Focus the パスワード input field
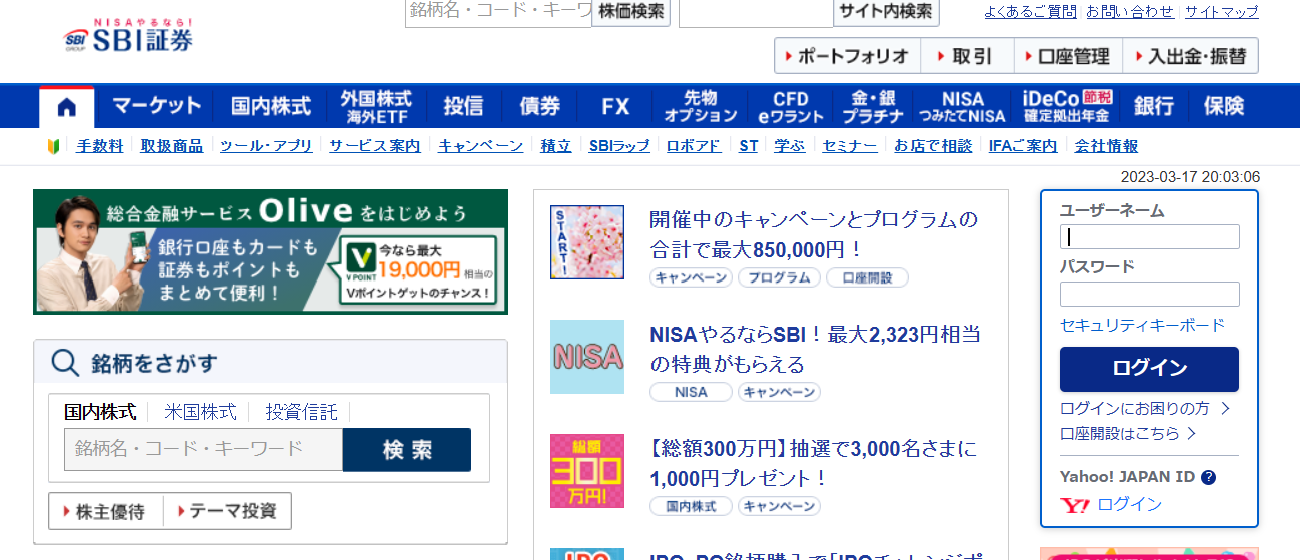The height and width of the screenshot is (560, 1300). (1150, 294)
